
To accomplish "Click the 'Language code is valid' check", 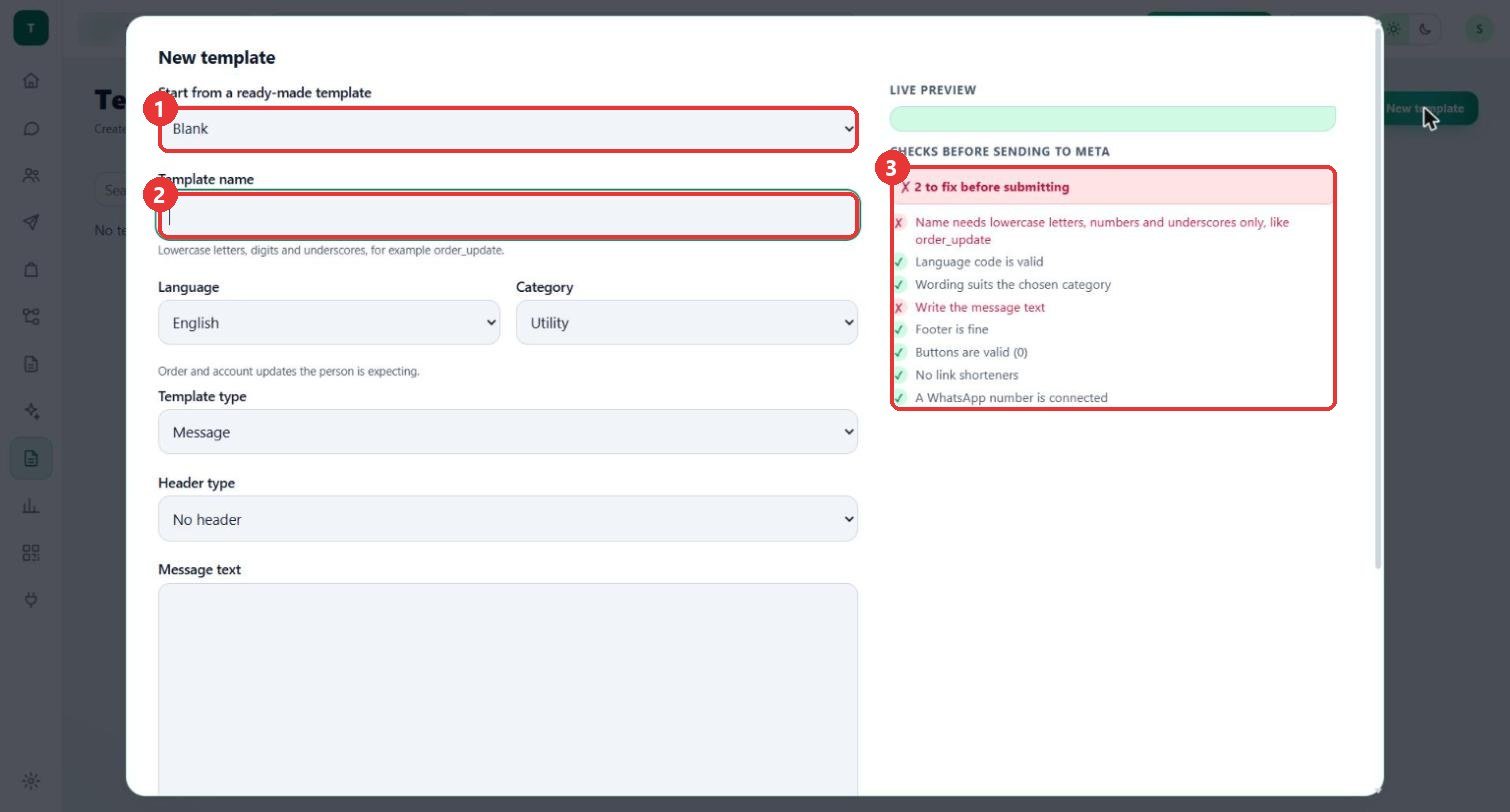I will [979, 262].
